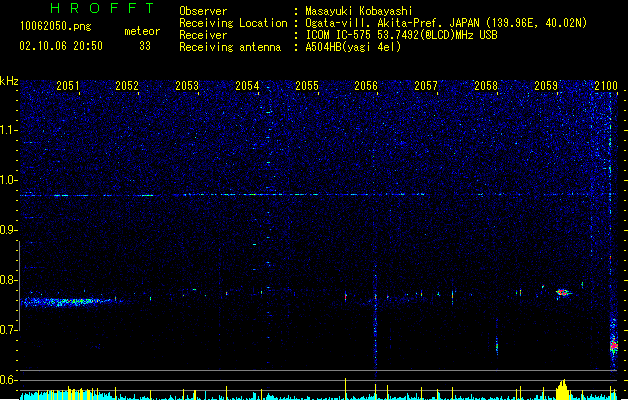Click the 2053 time marker
This screenshot has height=400, width=629.
point(187,86)
